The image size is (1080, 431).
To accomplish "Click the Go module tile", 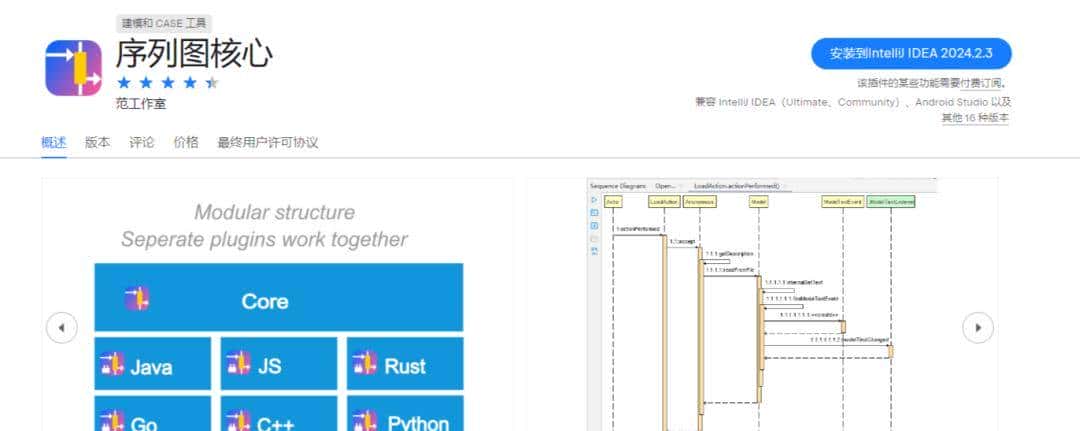I will [x=153, y=413].
